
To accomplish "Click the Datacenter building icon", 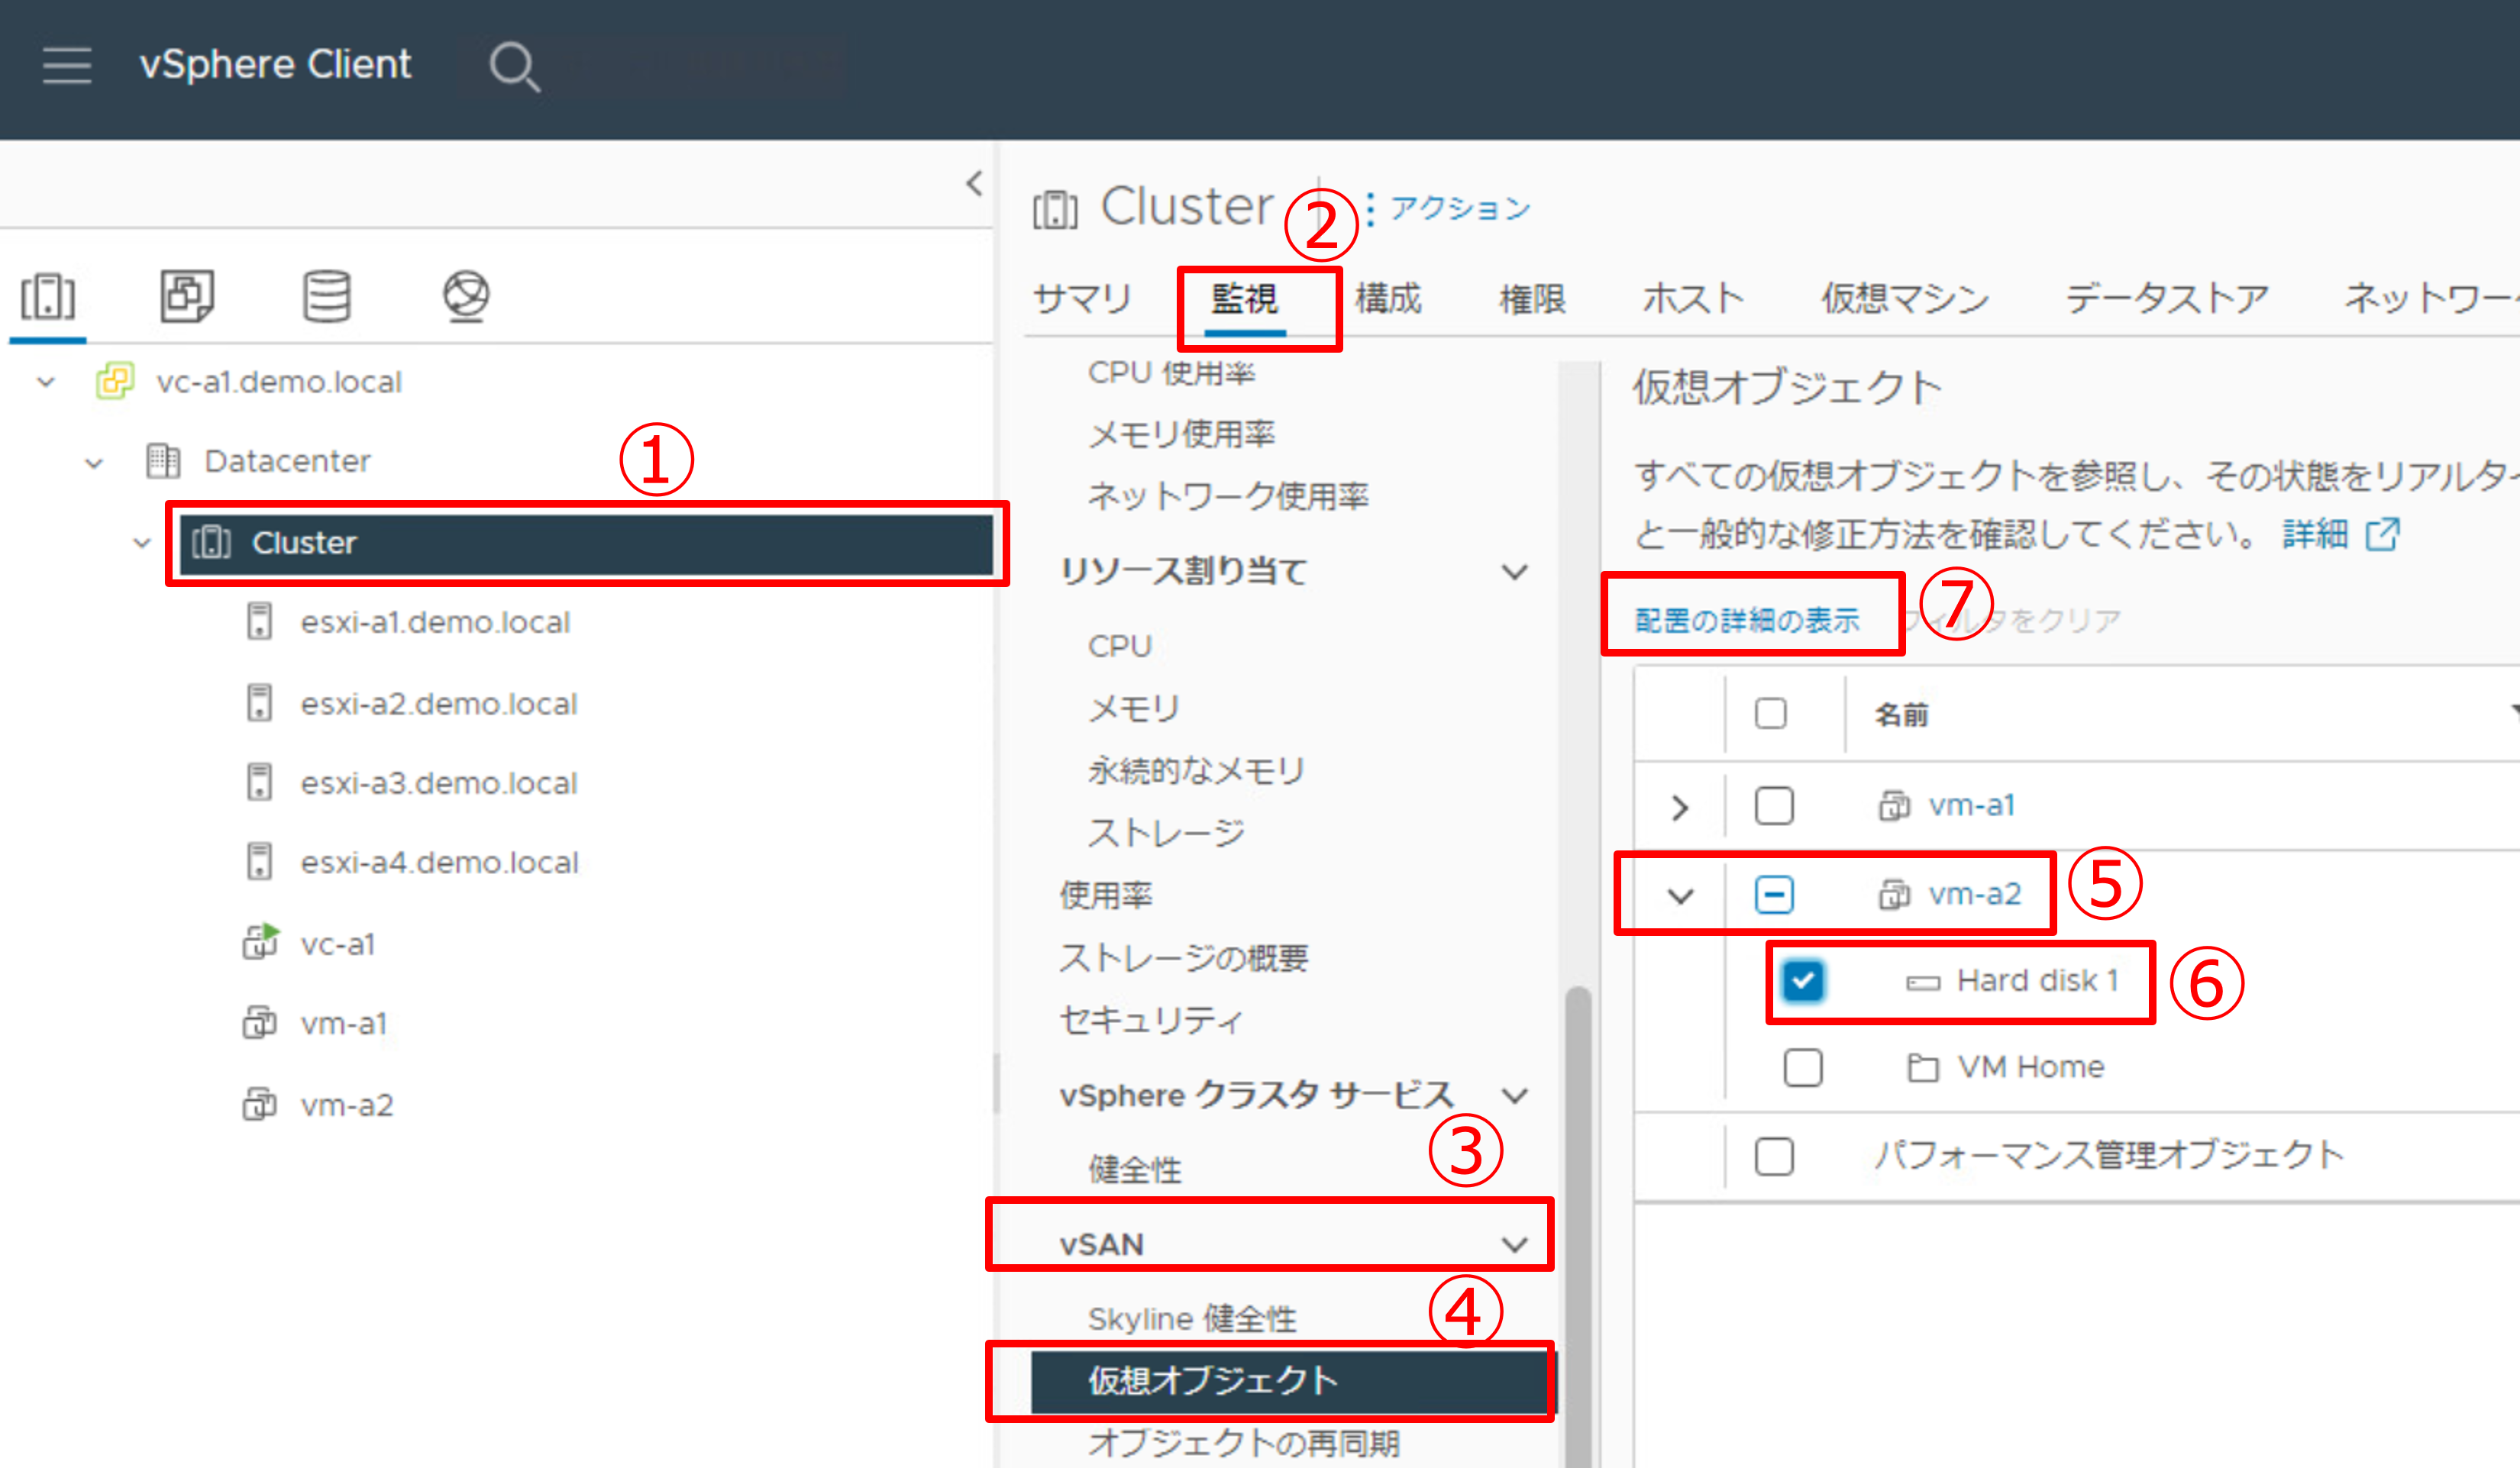I will [163, 461].
